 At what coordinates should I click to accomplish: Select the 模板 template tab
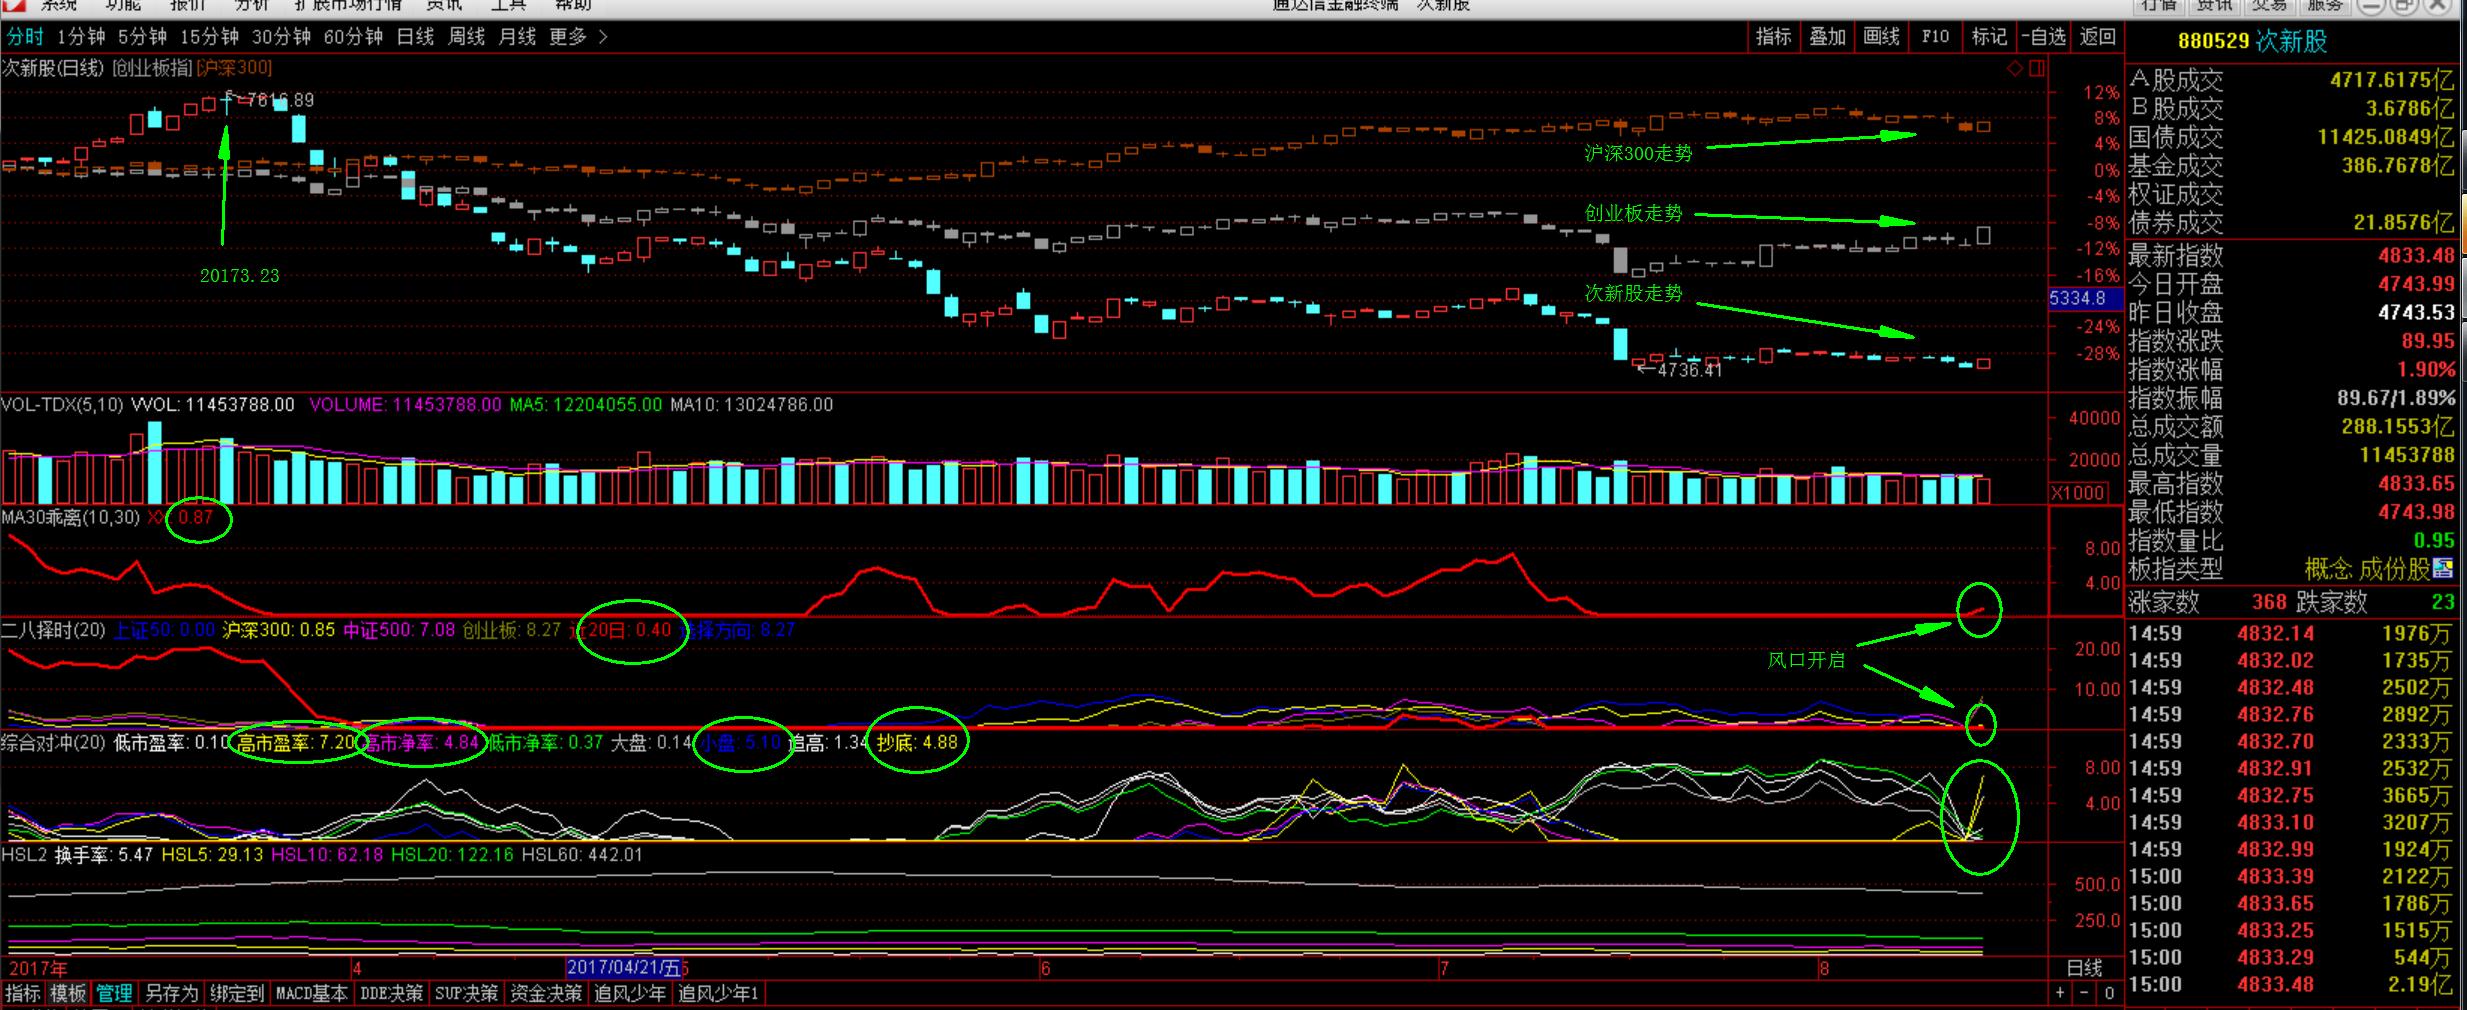coord(68,993)
